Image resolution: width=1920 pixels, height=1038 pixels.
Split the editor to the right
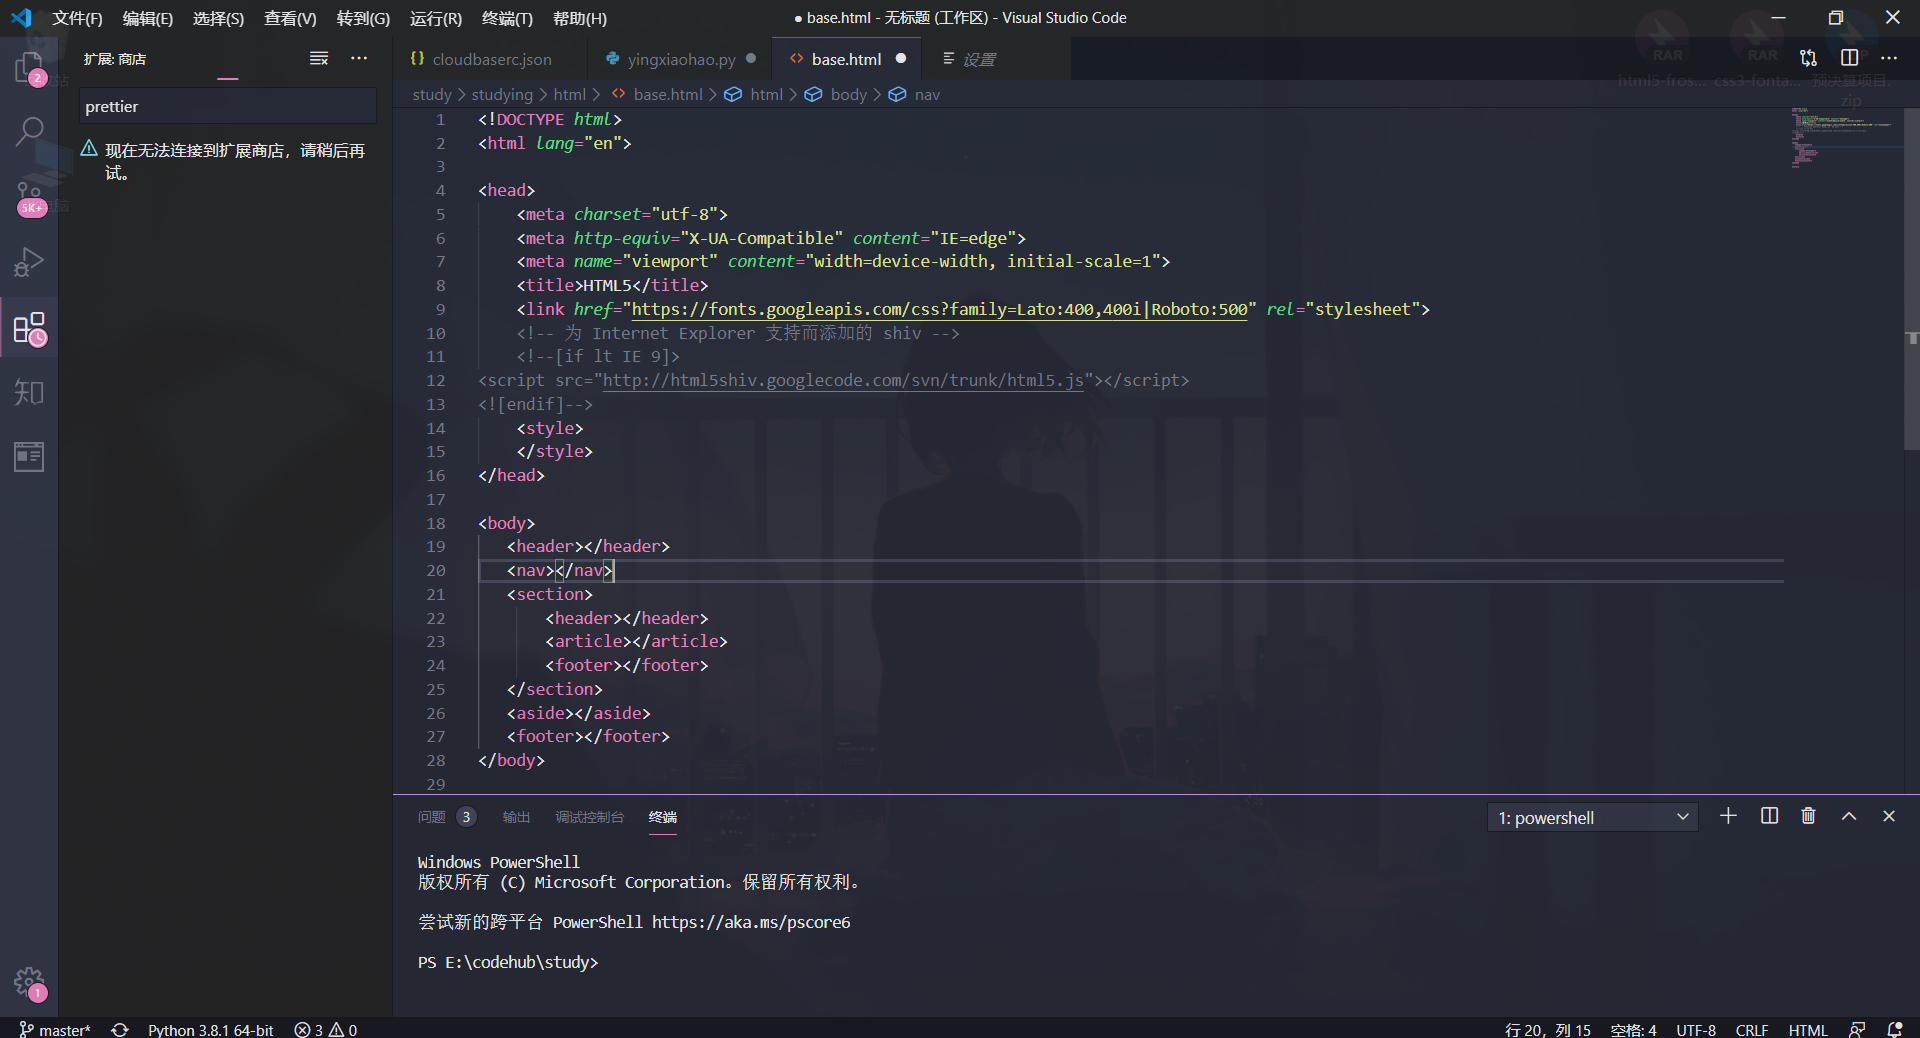1849,58
